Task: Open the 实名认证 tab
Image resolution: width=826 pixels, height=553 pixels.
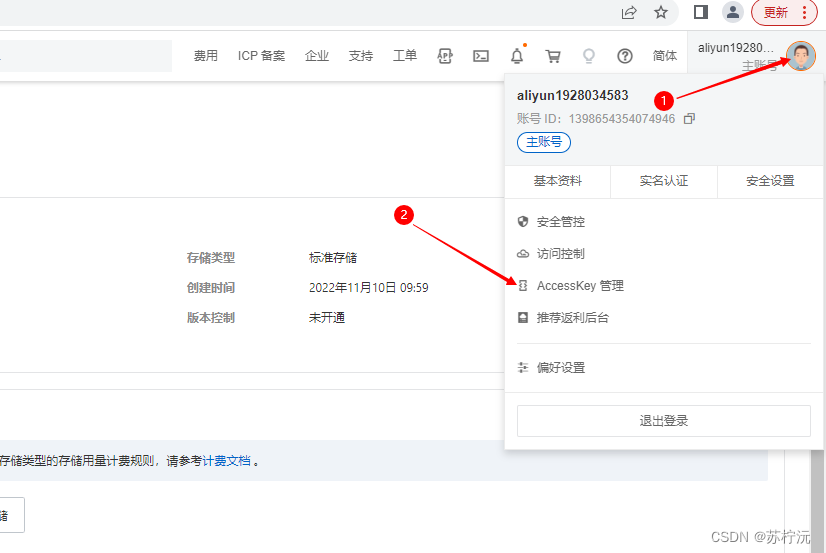Action: coord(664,181)
